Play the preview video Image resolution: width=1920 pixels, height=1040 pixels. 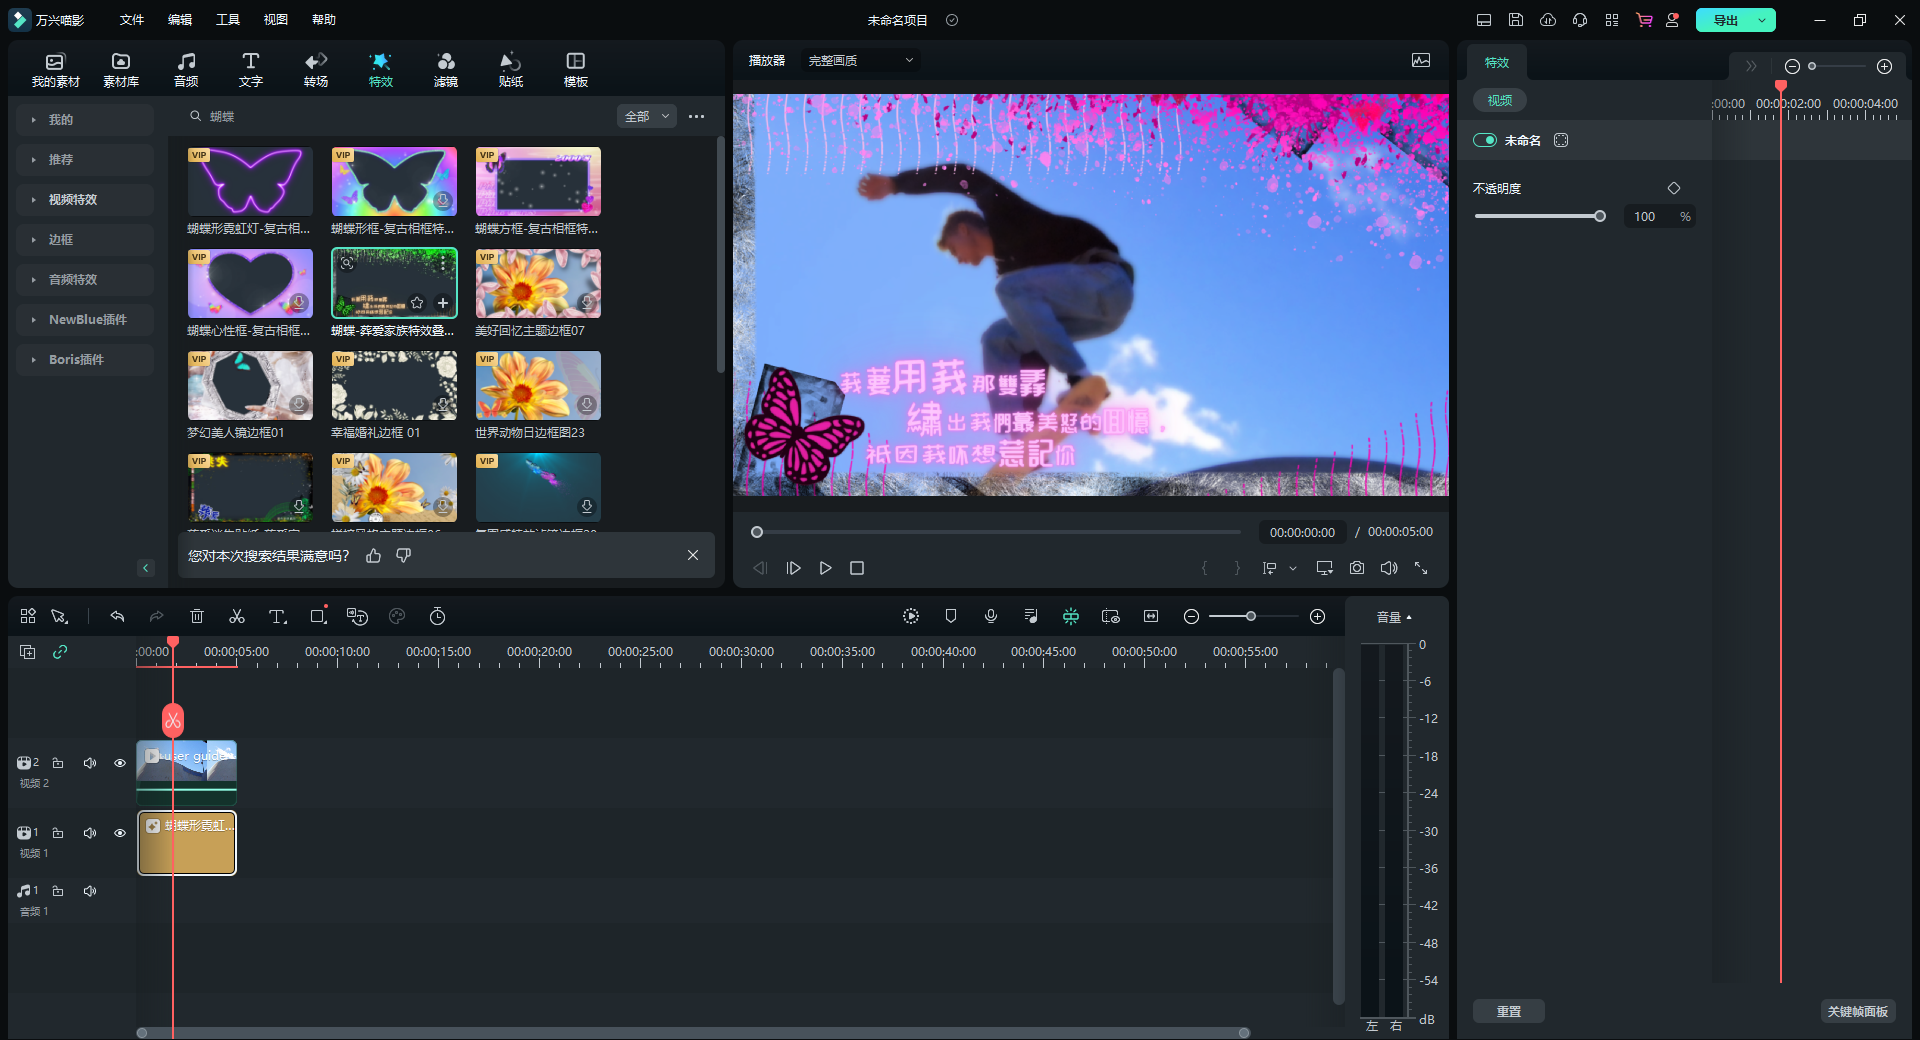point(826,568)
